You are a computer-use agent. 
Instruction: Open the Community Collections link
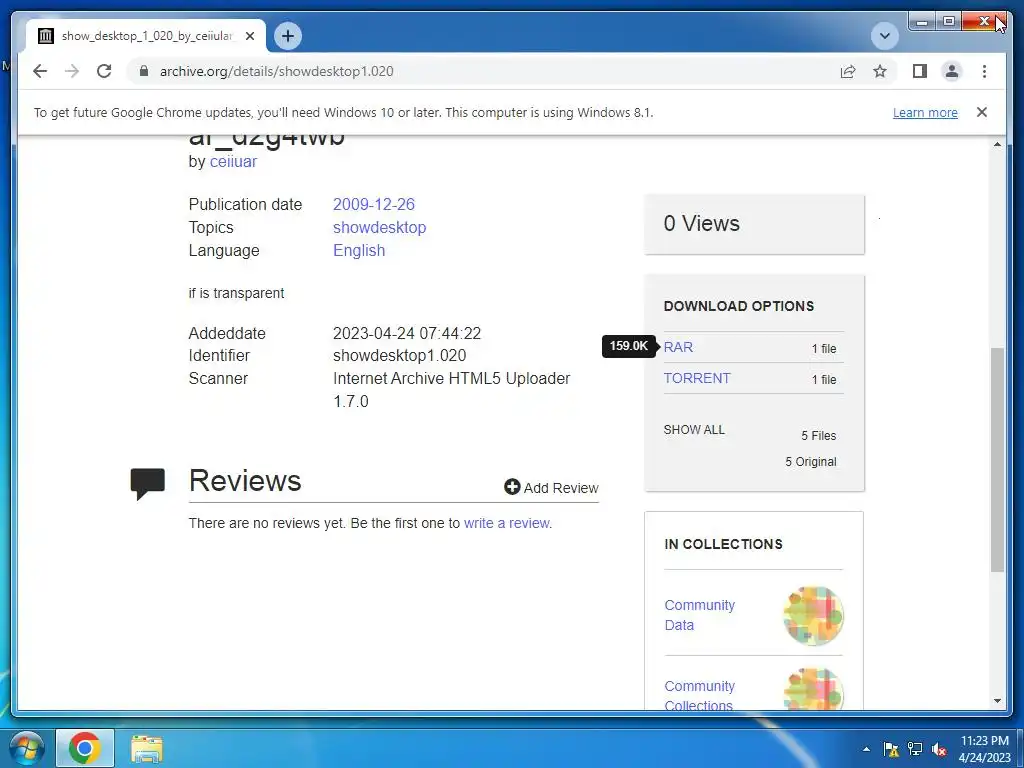pyautogui.click(x=699, y=696)
